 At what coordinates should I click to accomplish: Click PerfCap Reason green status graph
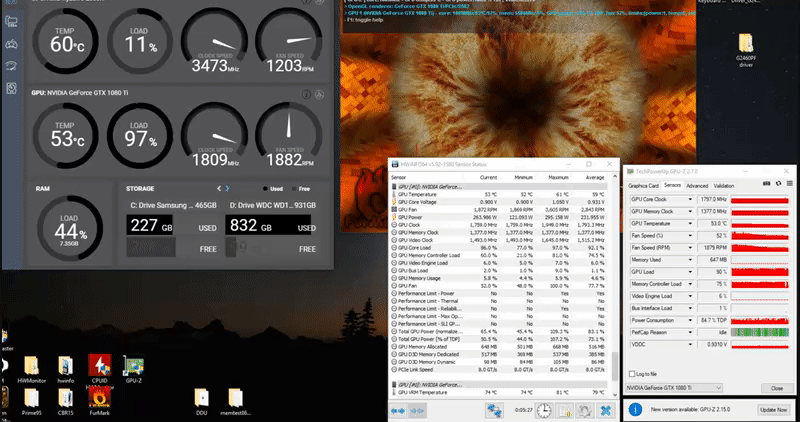[760, 332]
